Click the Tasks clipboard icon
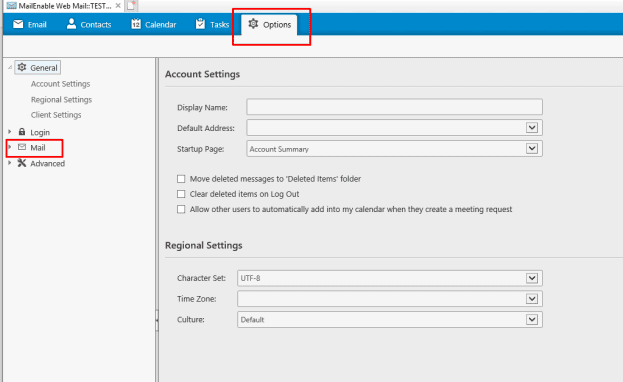The height and width of the screenshot is (382, 623). click(x=200, y=24)
